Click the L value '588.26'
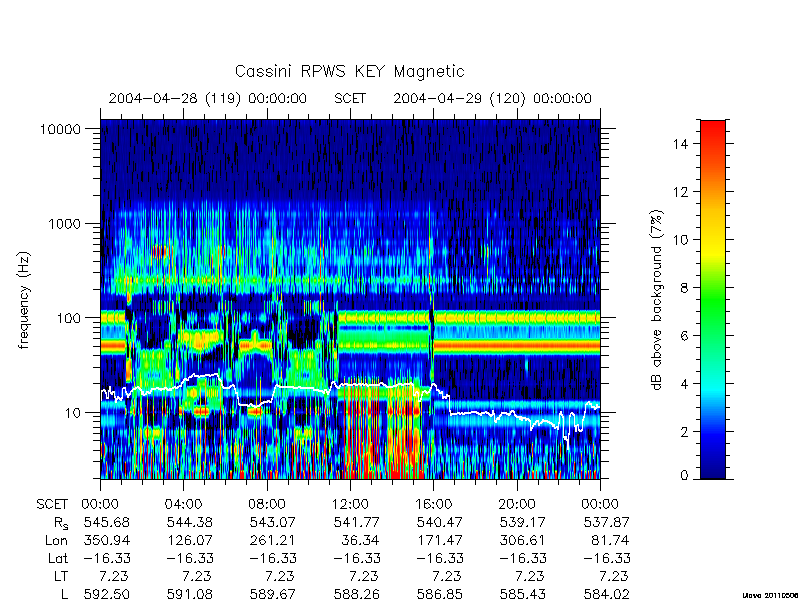Screen dimensions: 800x600 click(x=357, y=594)
